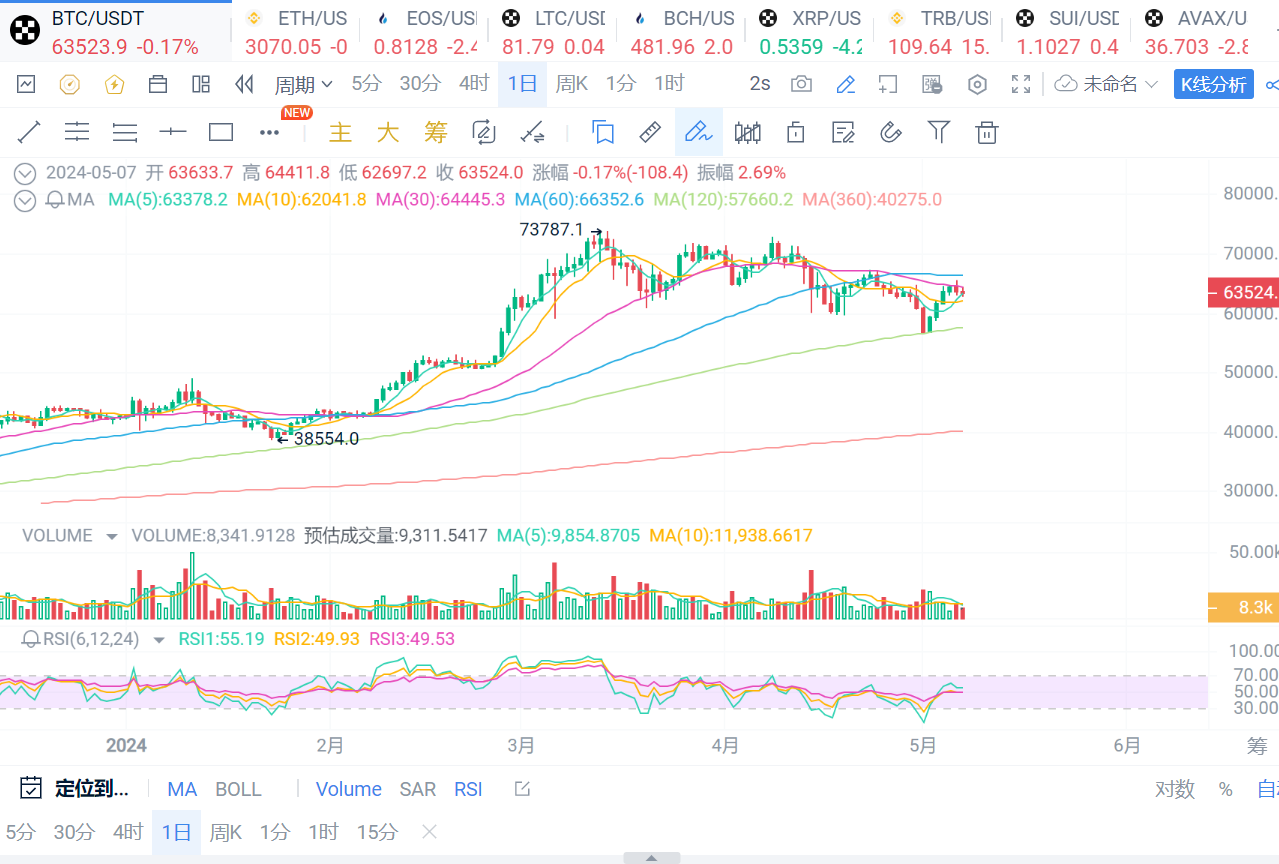1279x864 pixels.
Task: Delete drawings with the trash icon
Action: tap(987, 132)
